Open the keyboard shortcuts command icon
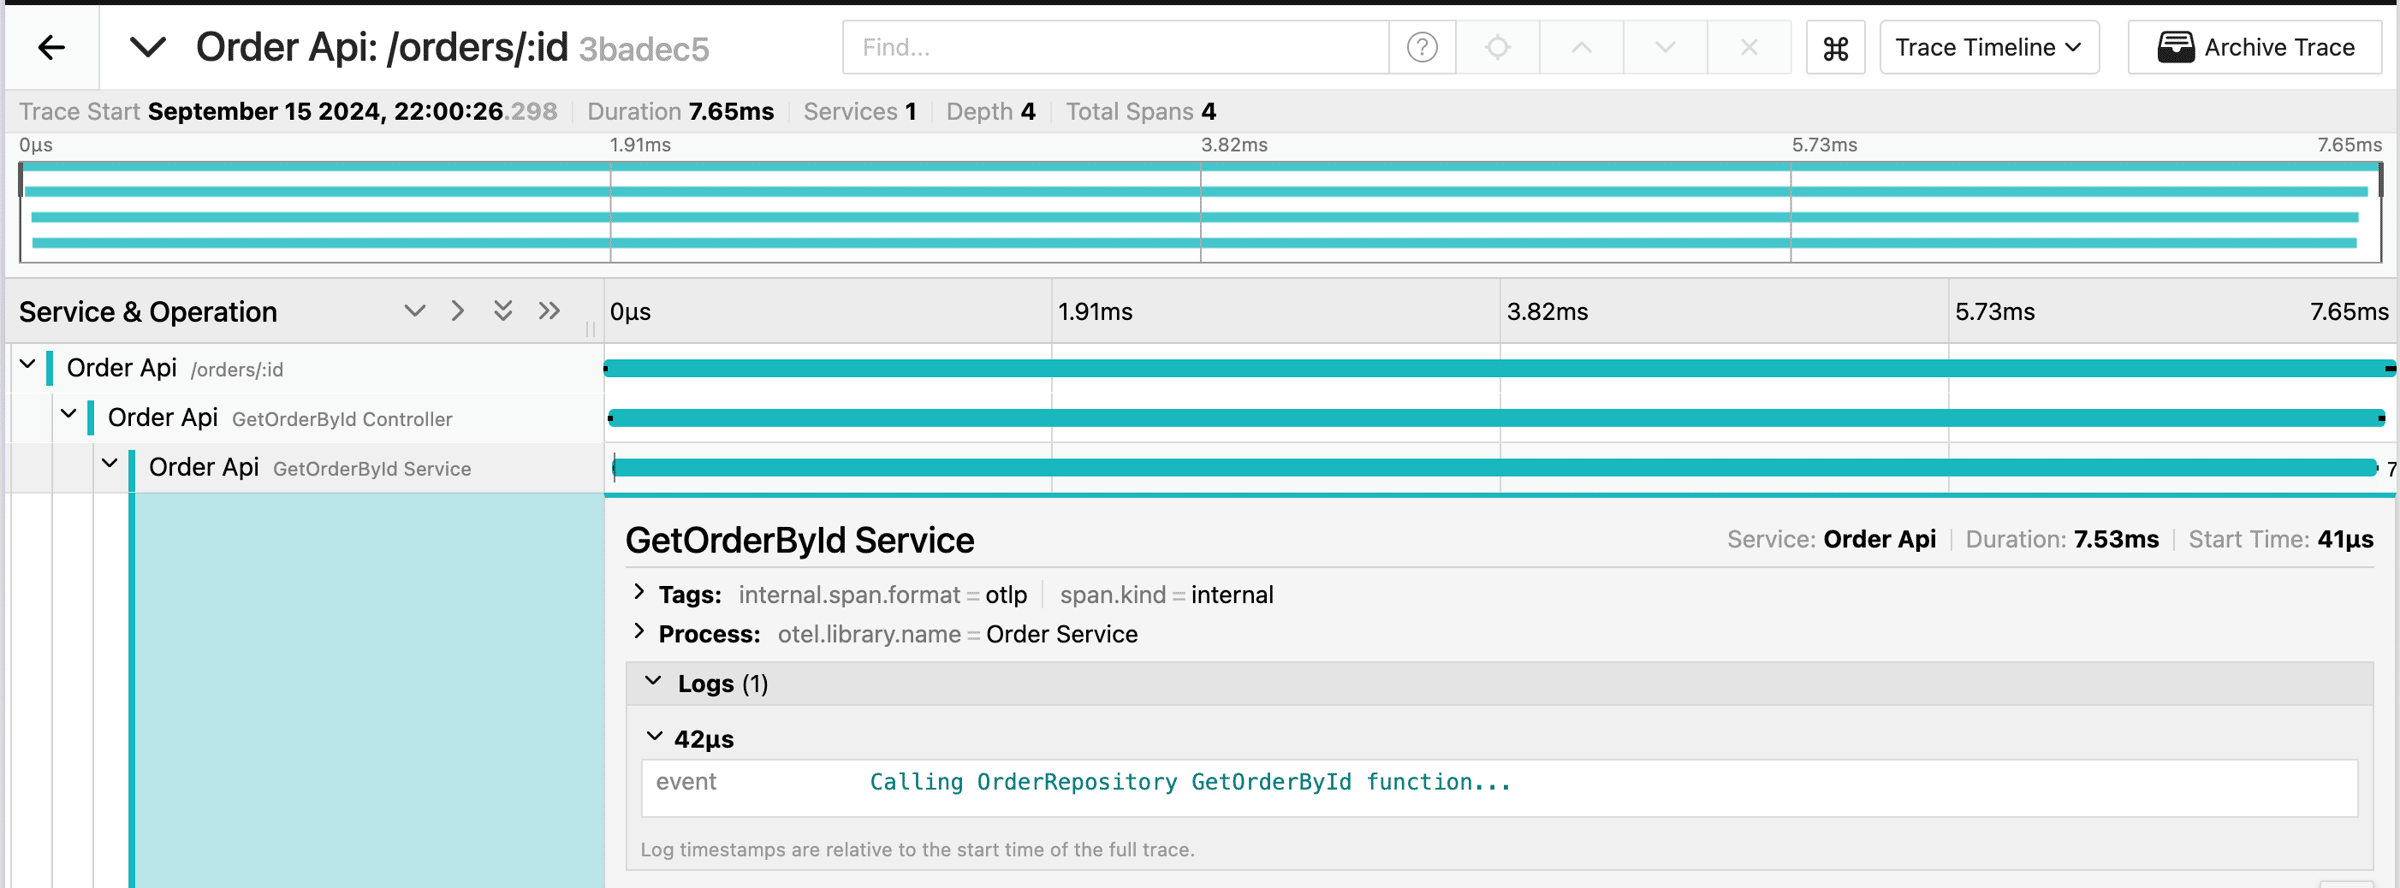 tap(1835, 48)
